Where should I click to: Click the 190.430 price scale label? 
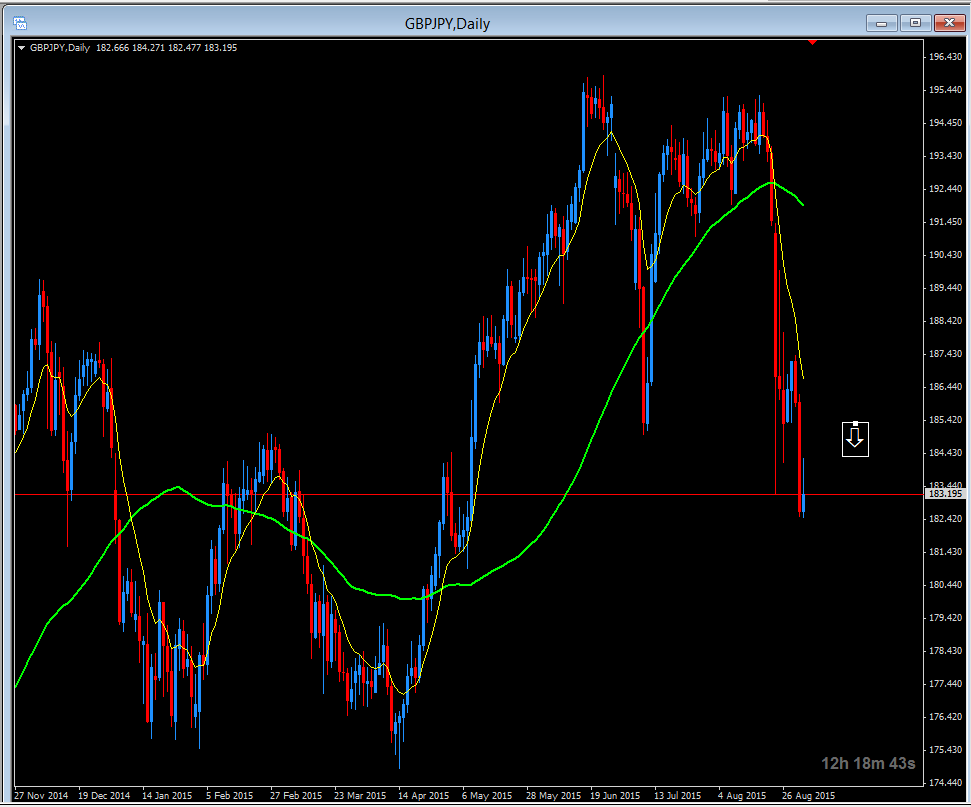(x=944, y=255)
